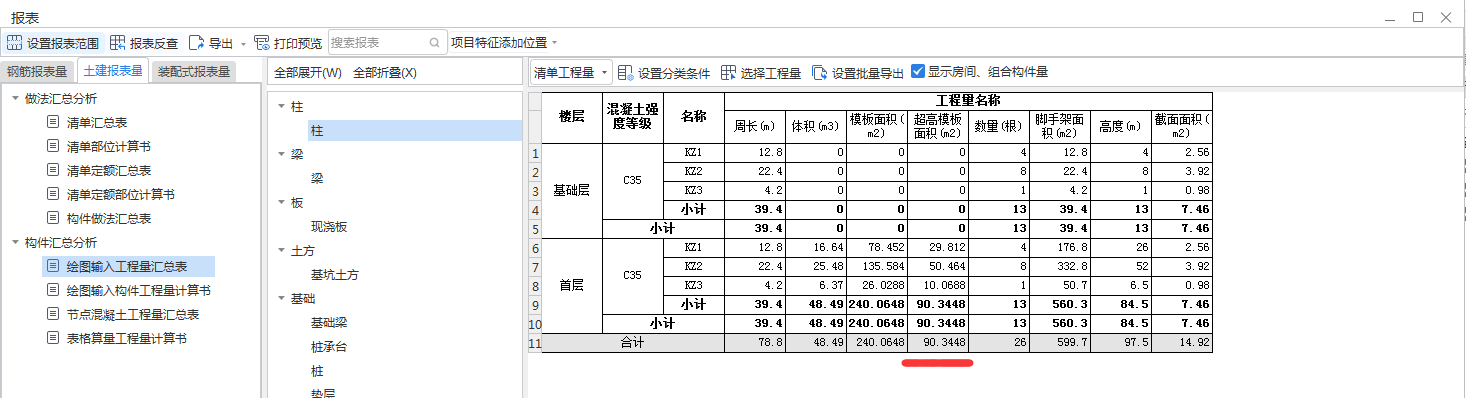This screenshot has width=1466, height=398.
Task: Click the 导出 export icon
Action: pos(196,43)
